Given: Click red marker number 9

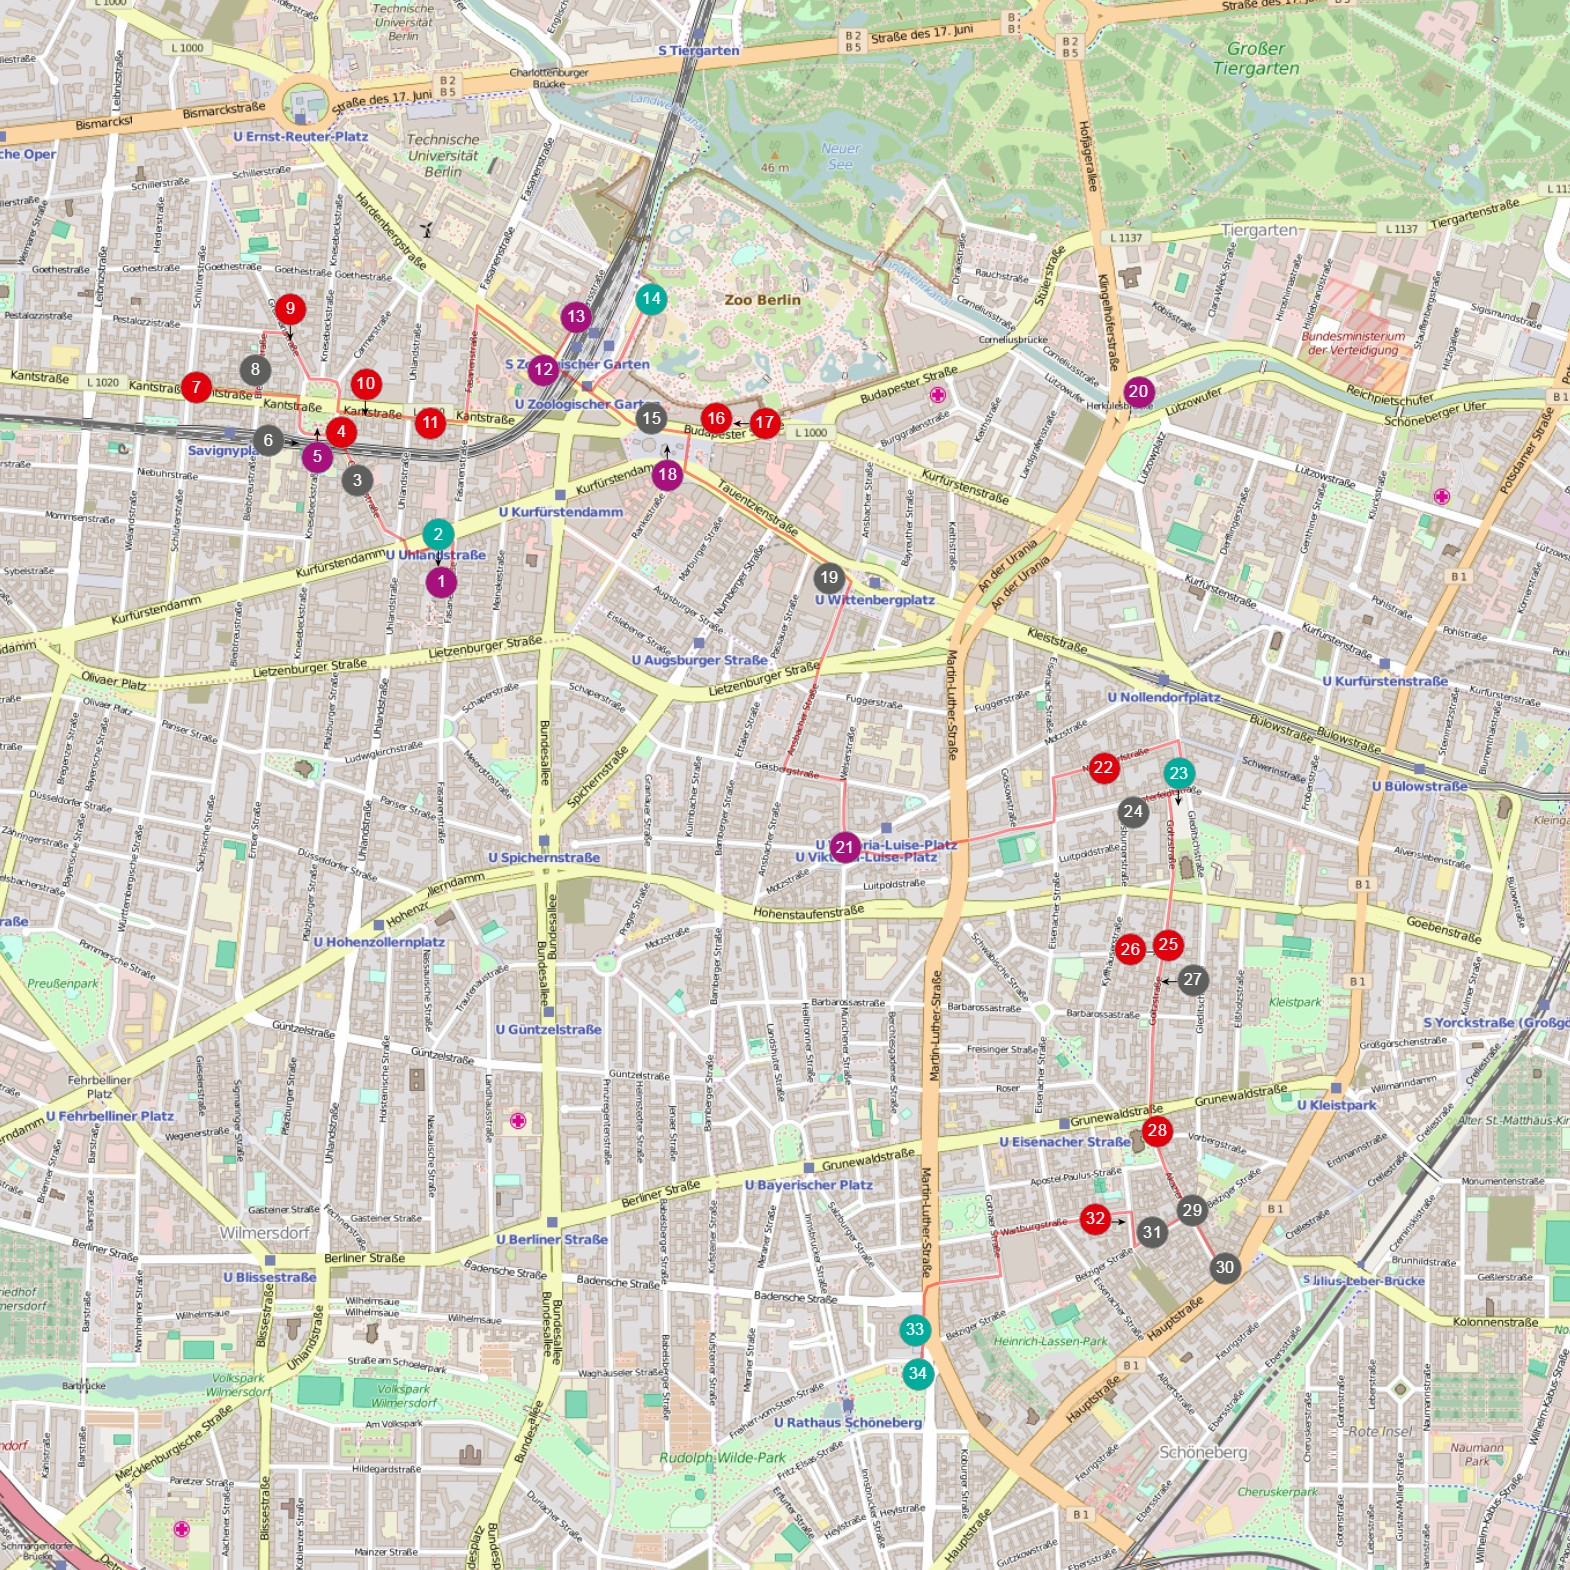Looking at the screenshot, I should [x=290, y=309].
